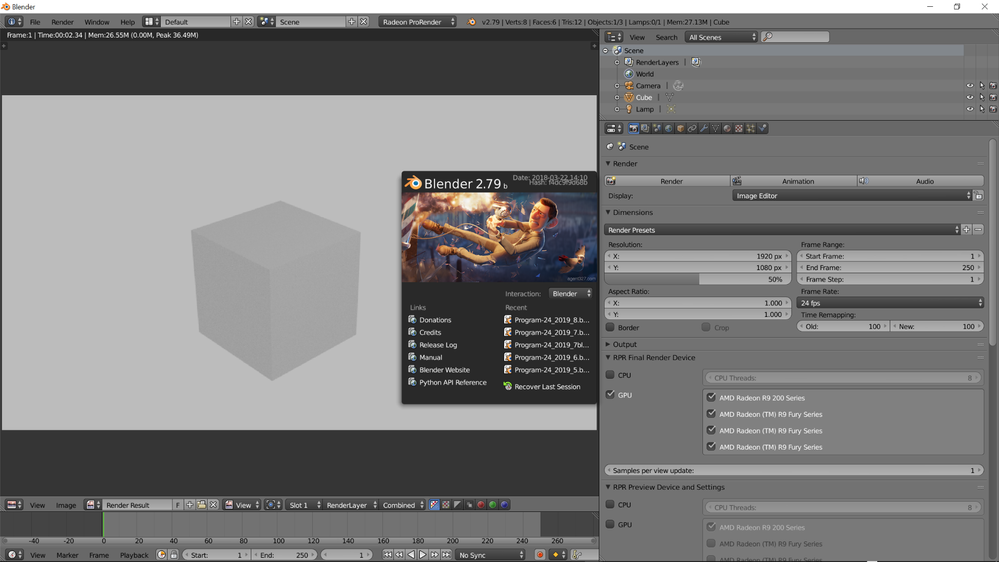Open the Help menu
The width and height of the screenshot is (999, 562).
[x=127, y=22]
